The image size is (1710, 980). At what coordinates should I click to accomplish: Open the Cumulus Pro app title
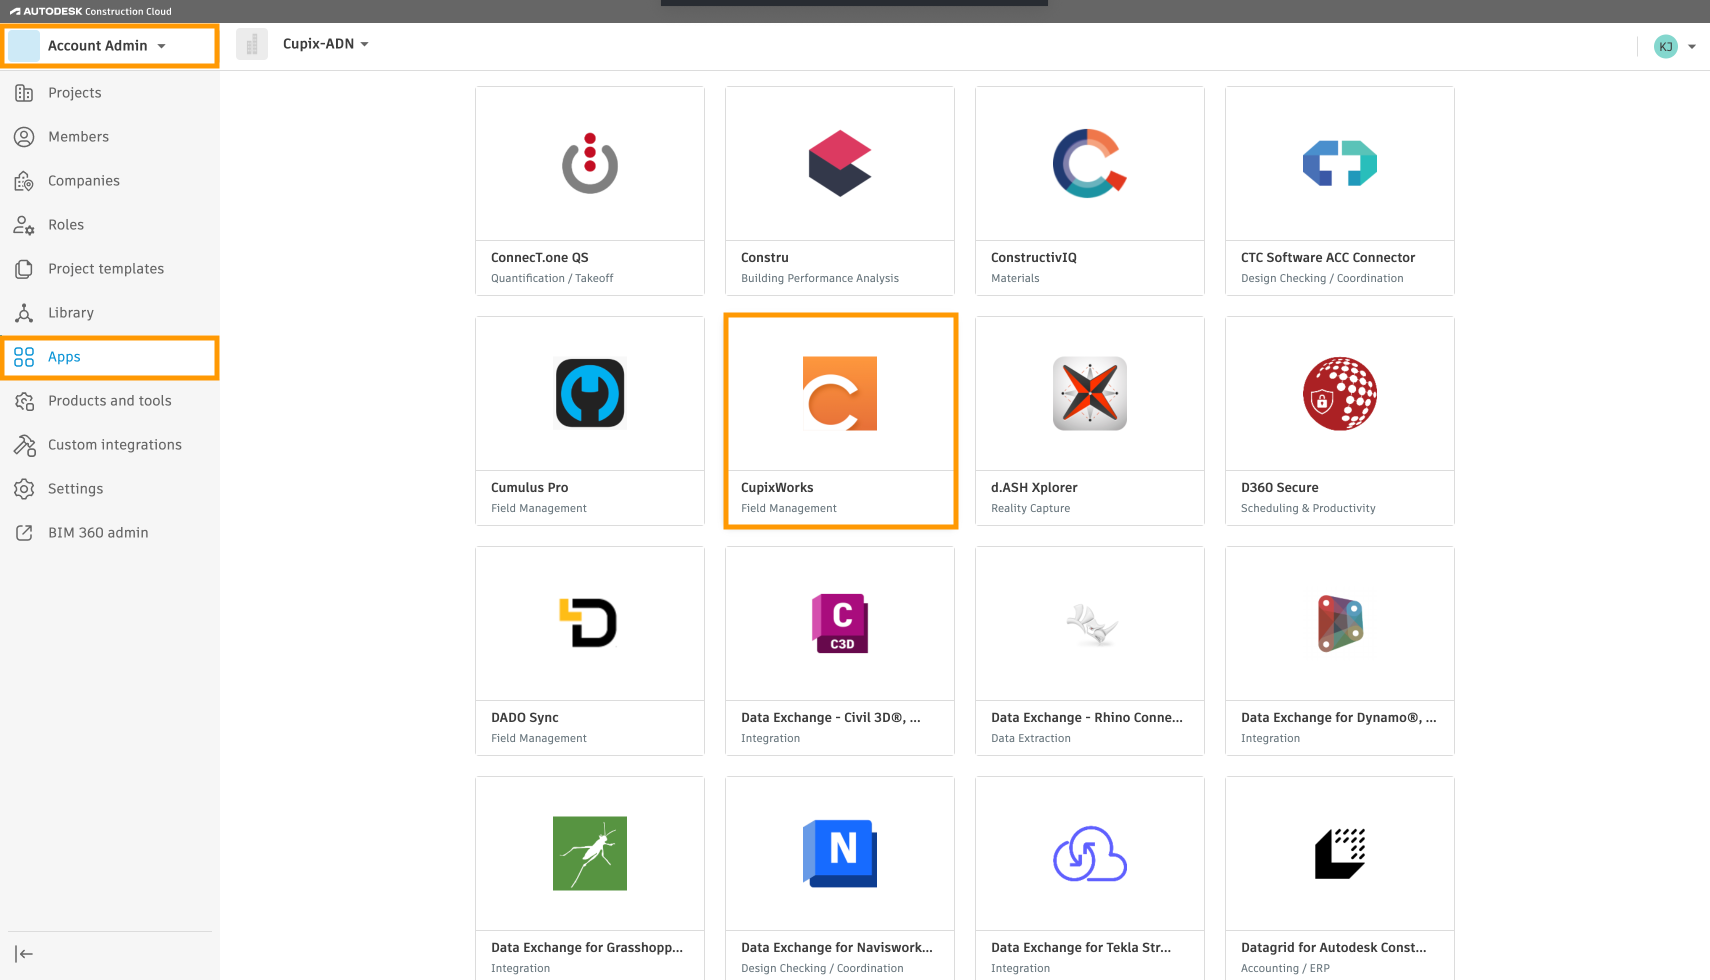coord(530,488)
